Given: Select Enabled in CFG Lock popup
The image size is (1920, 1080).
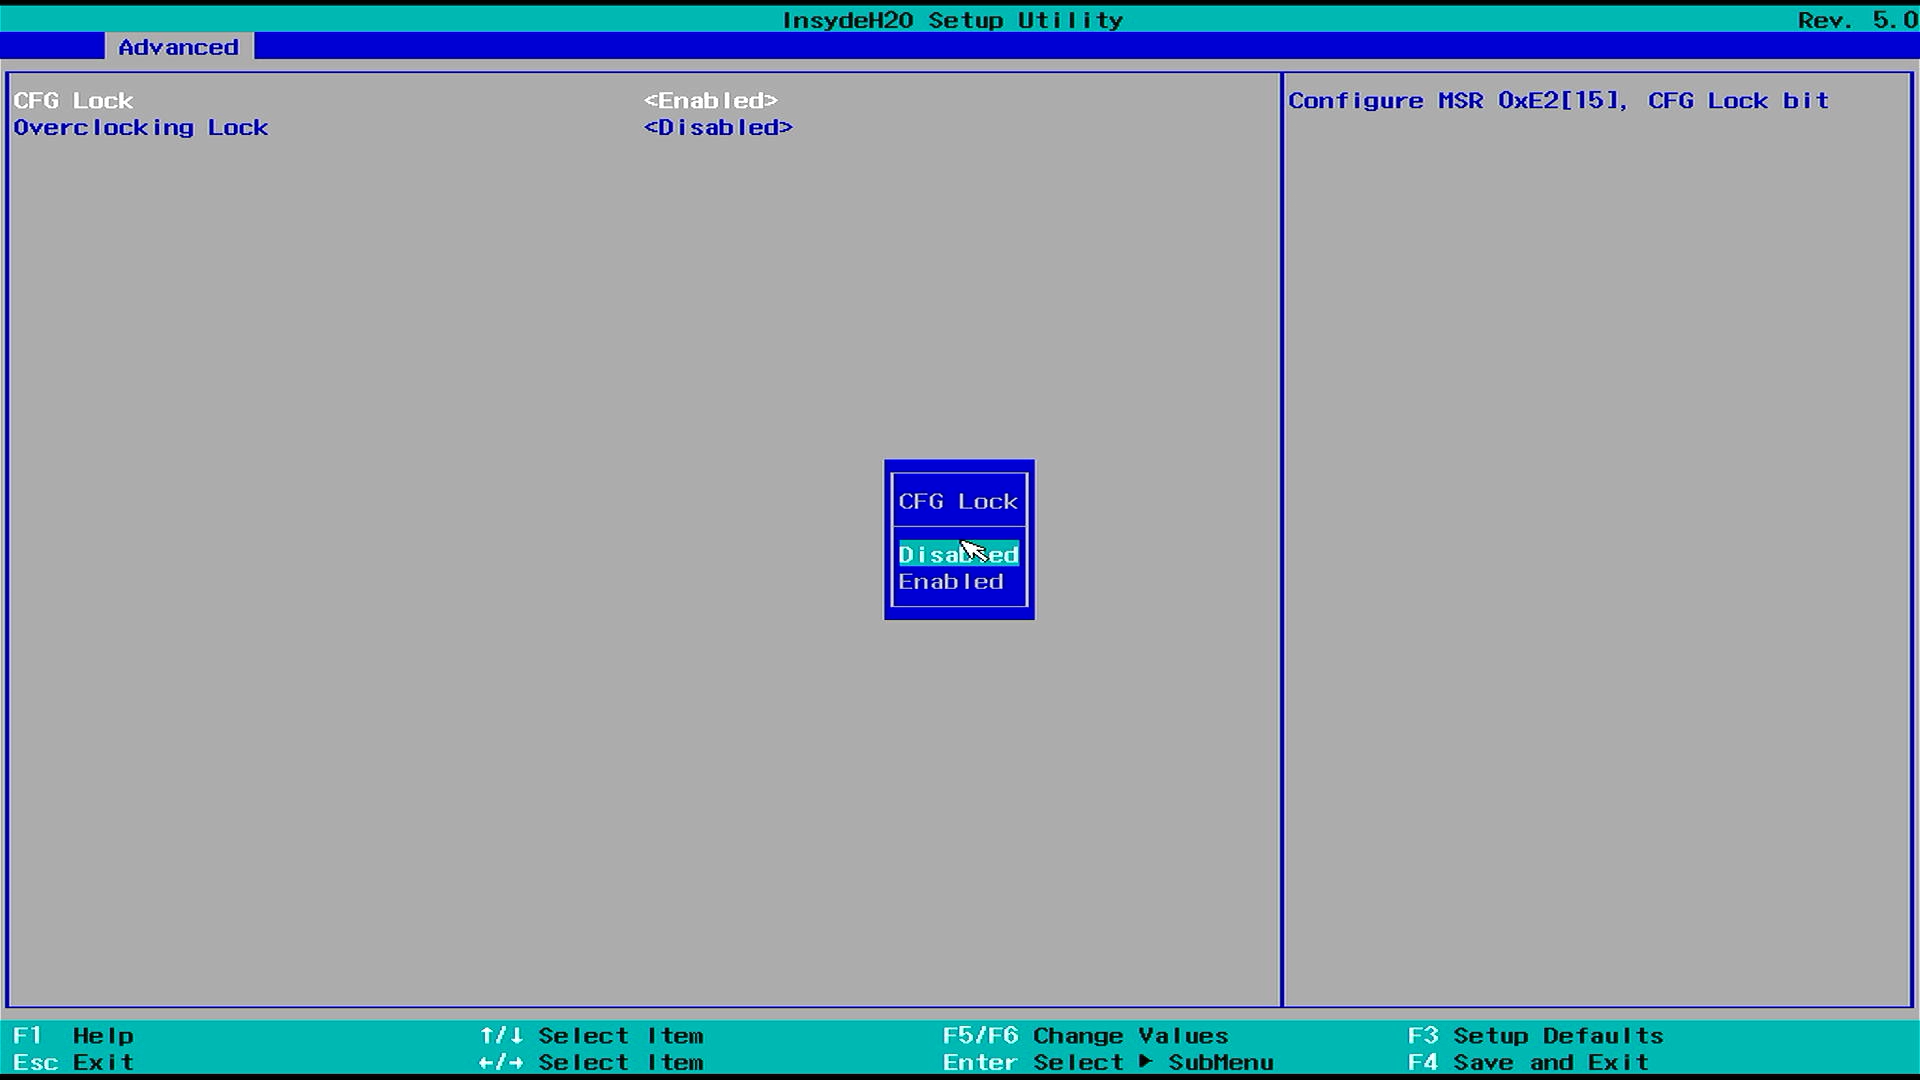Looking at the screenshot, I should pyautogui.click(x=950, y=582).
